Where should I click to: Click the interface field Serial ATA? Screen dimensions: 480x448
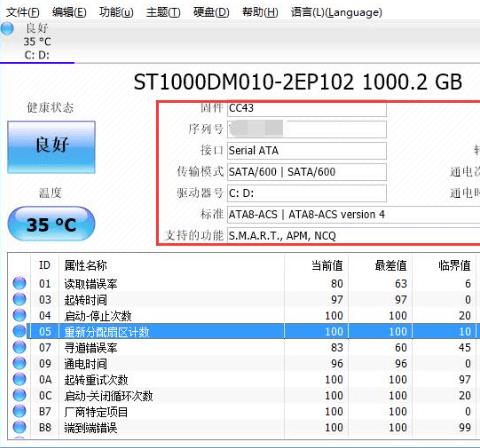point(307,151)
